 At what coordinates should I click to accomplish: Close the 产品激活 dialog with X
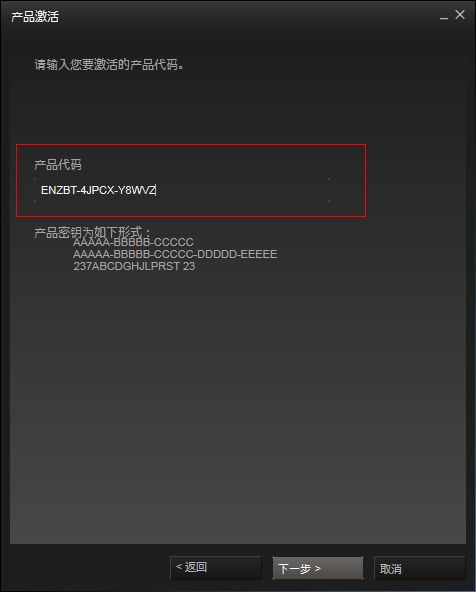(x=460, y=15)
